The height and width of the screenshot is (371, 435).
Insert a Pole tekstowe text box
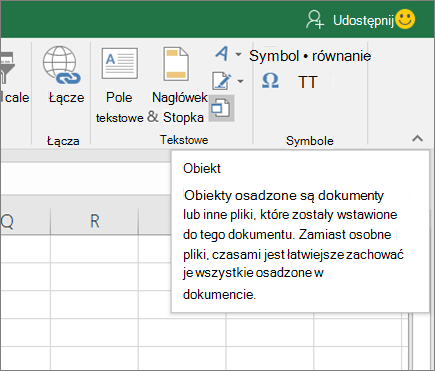point(119,85)
